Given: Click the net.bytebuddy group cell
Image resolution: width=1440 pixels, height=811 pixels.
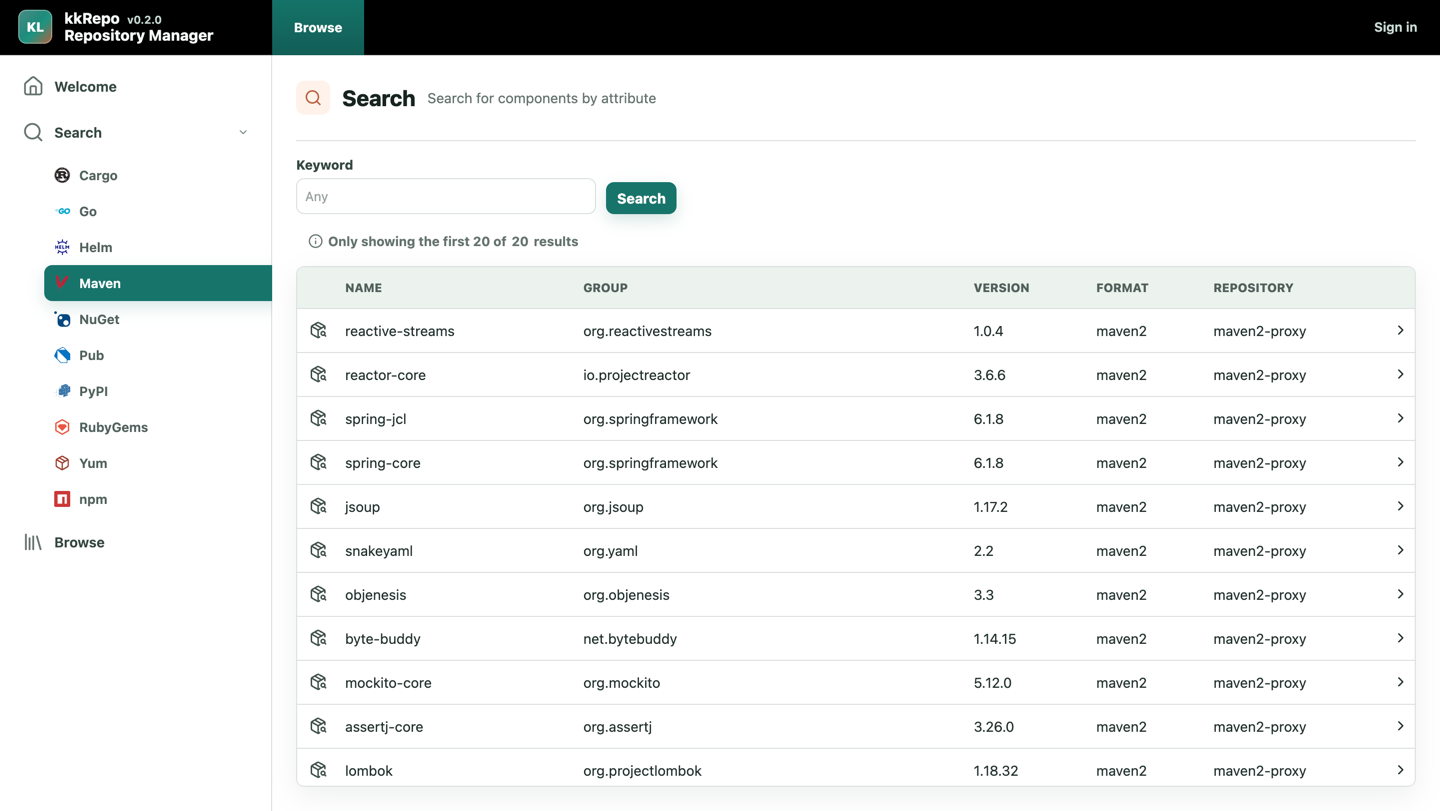Looking at the screenshot, I should (630, 638).
